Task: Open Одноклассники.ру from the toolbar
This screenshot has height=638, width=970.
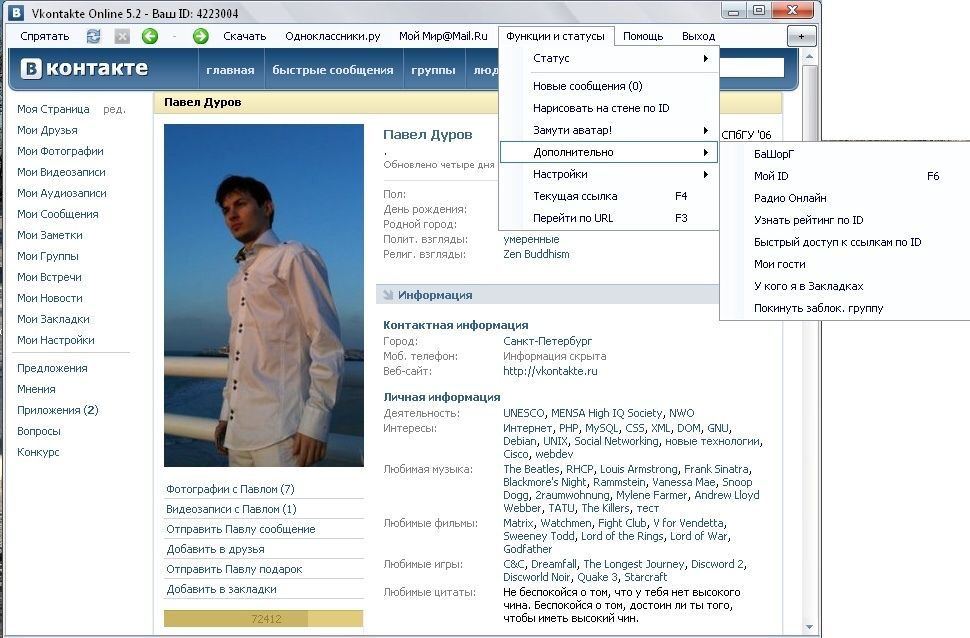Action: (333, 37)
